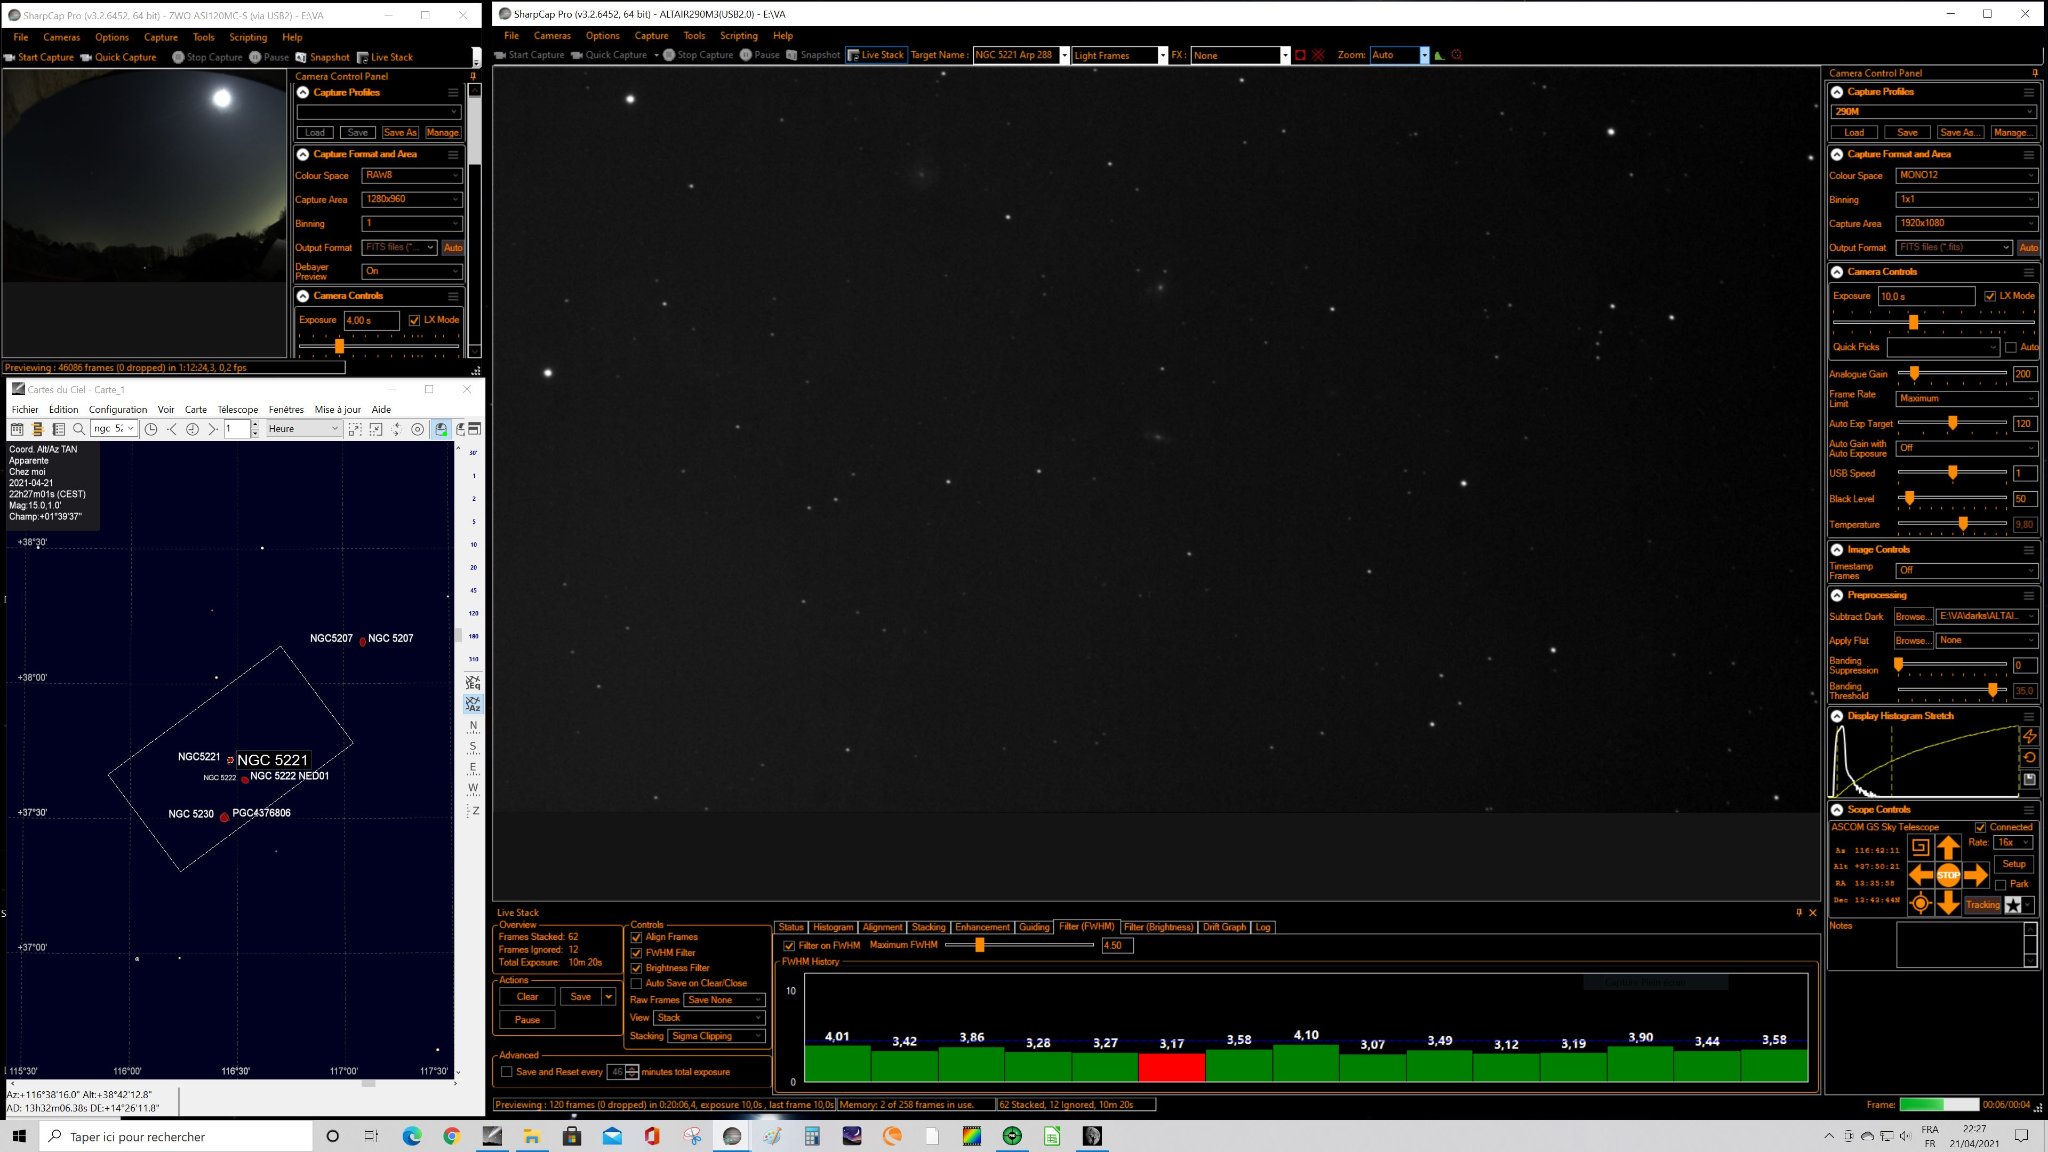Click the Clear button in Live Stack Actions
This screenshot has height=1152, width=2048.
(527, 997)
